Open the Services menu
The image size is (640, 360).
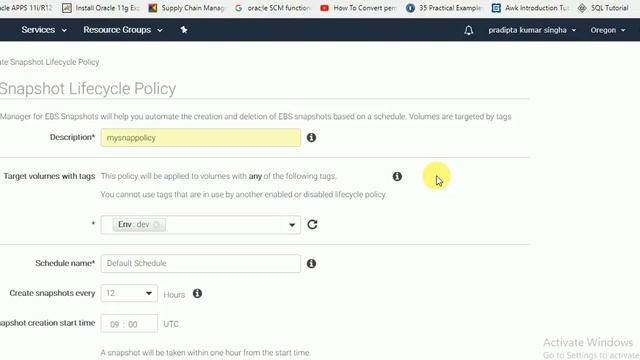pos(44,30)
